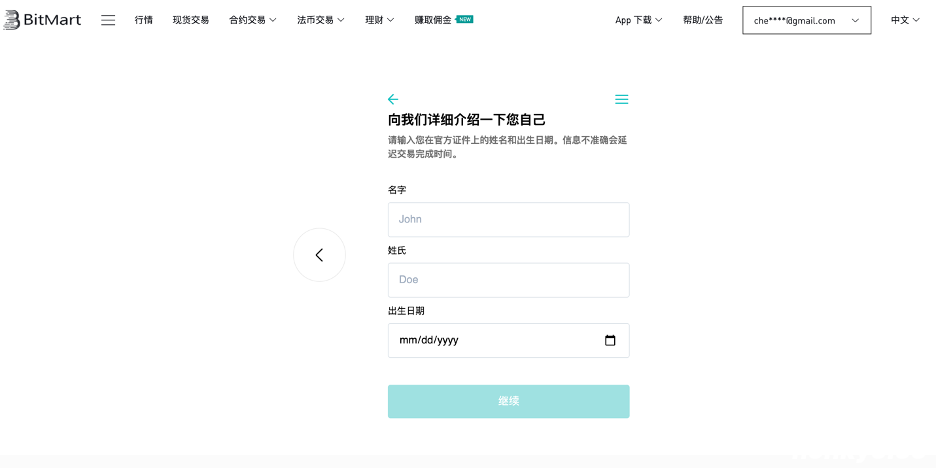This screenshot has width=936, height=468.
Task: Open 帮助/公告 help page
Action: pos(703,20)
